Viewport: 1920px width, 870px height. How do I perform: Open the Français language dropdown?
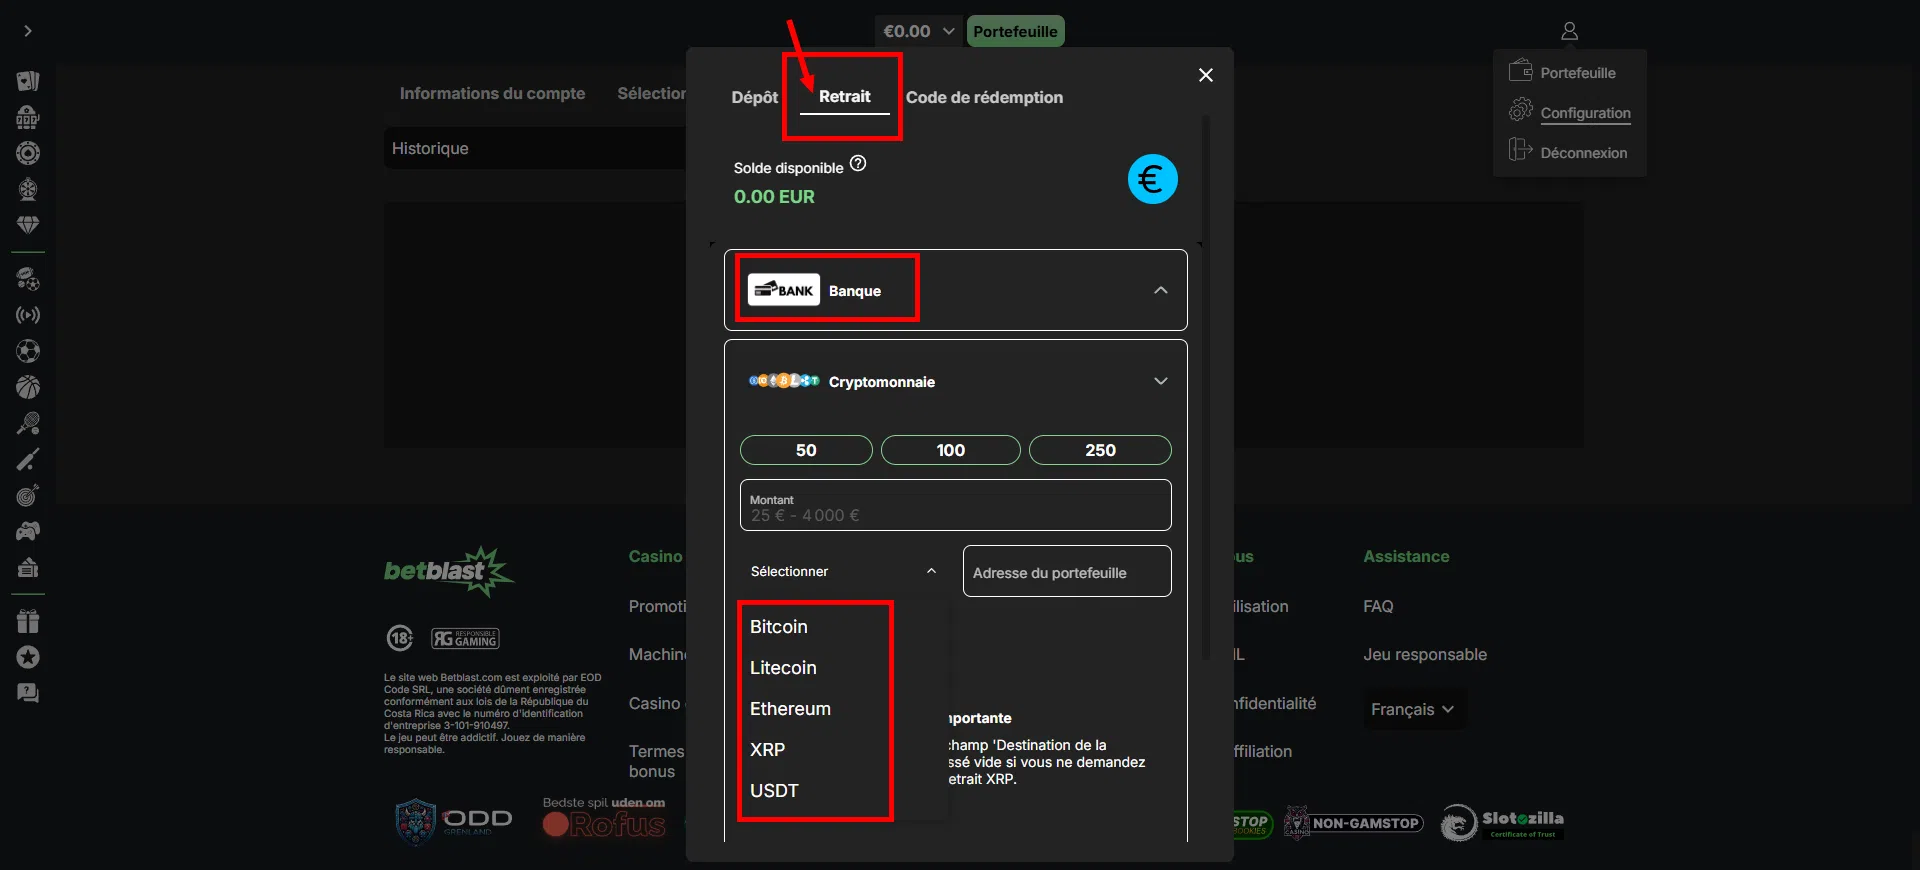[1412, 709]
